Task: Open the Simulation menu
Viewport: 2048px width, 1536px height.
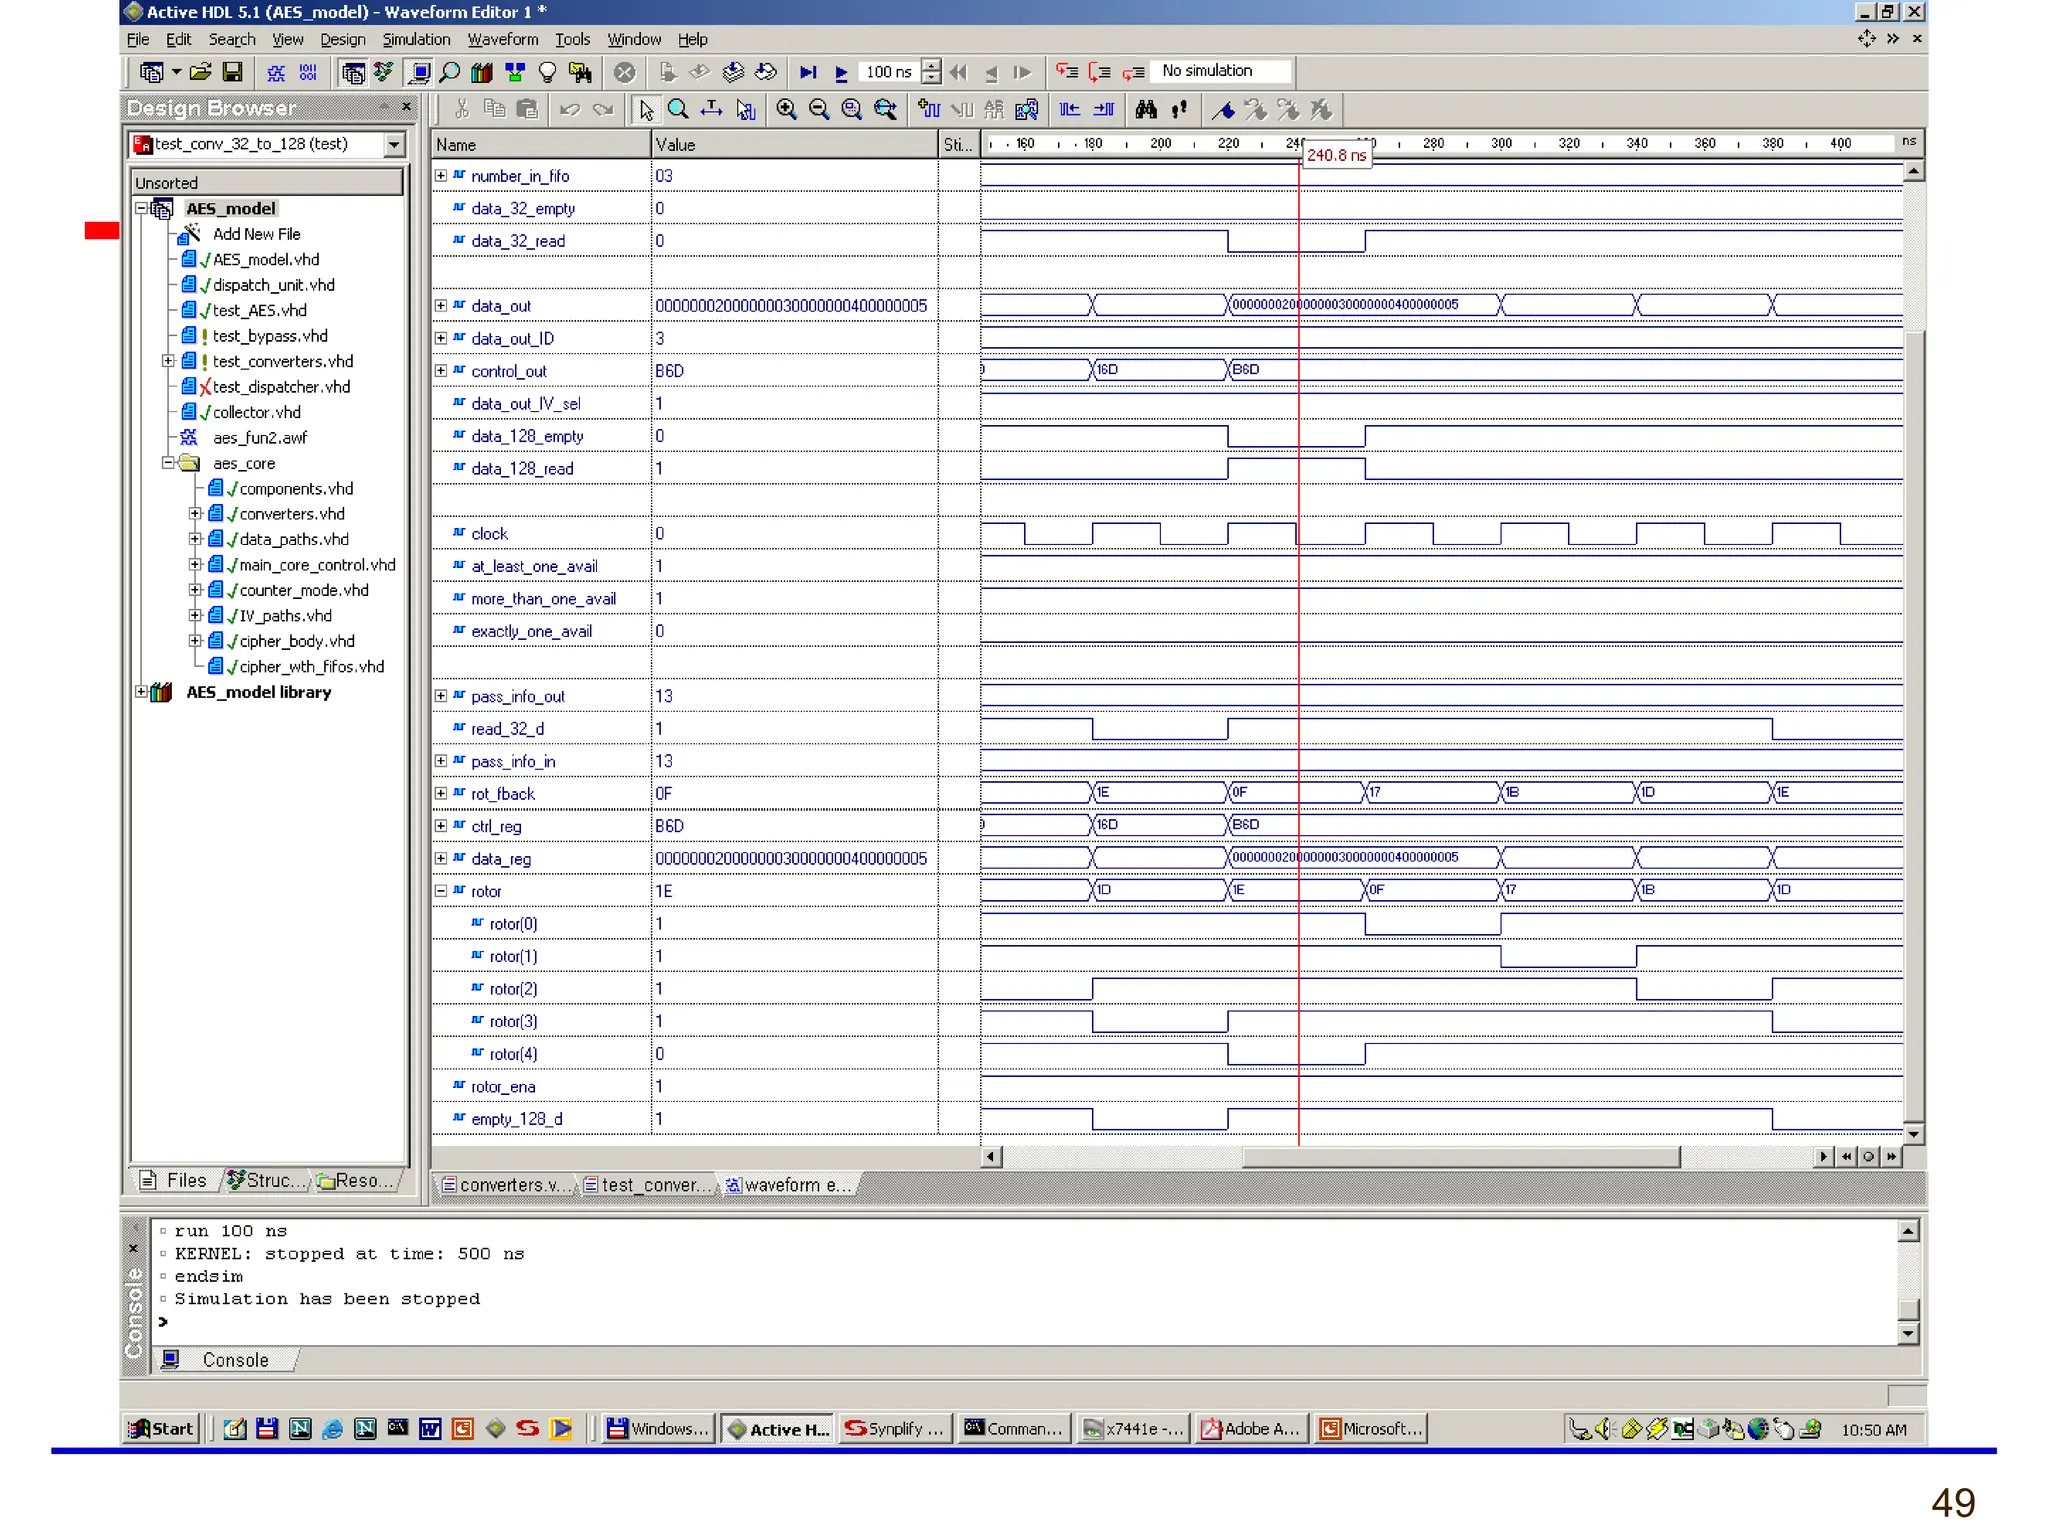Action: [x=416, y=40]
